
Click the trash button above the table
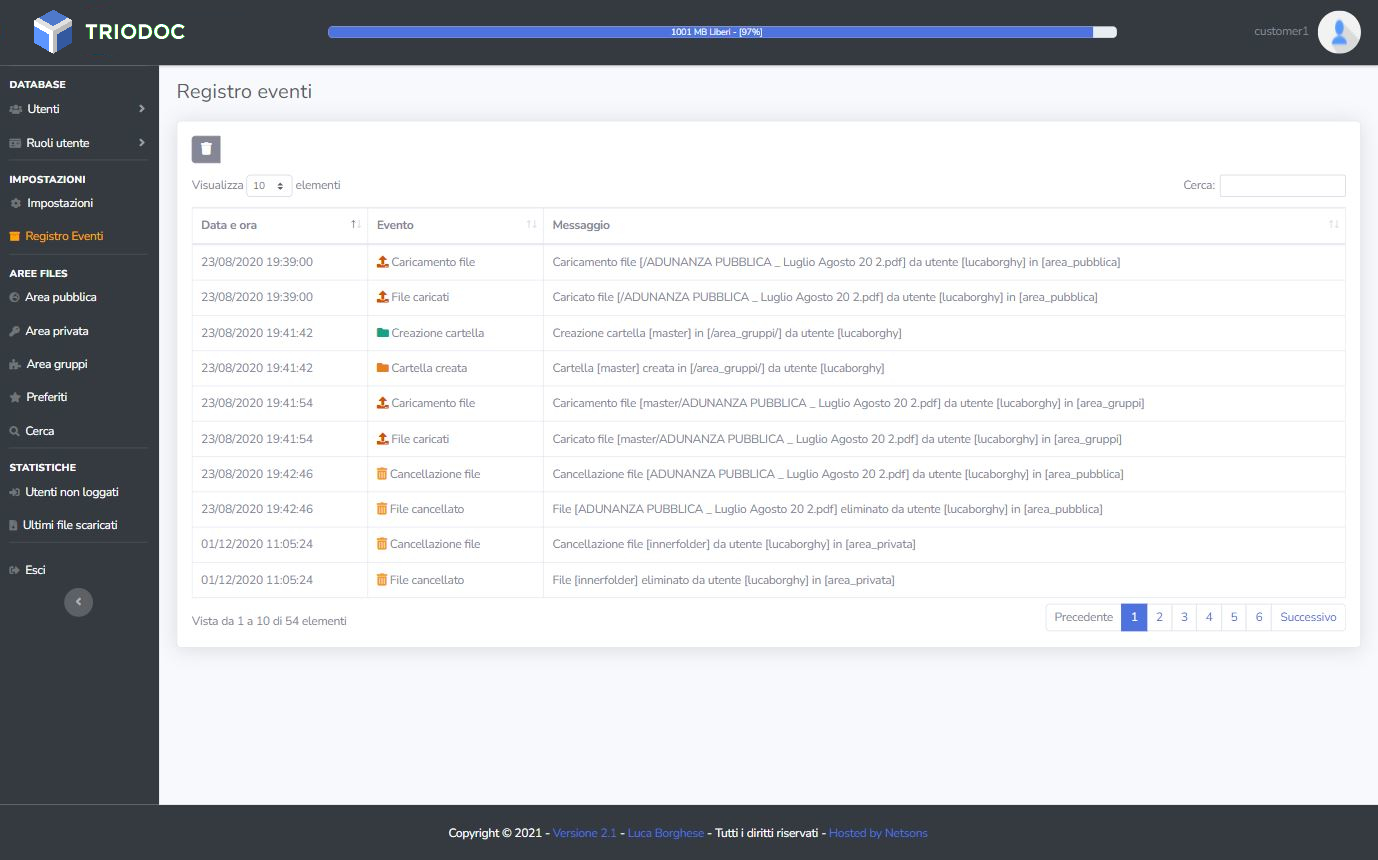206,149
